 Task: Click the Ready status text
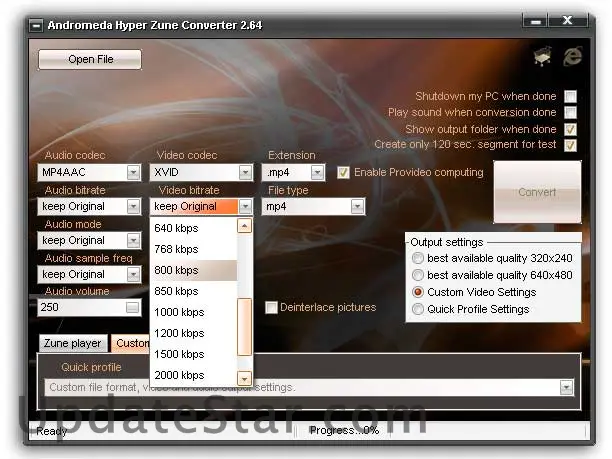click(x=52, y=431)
